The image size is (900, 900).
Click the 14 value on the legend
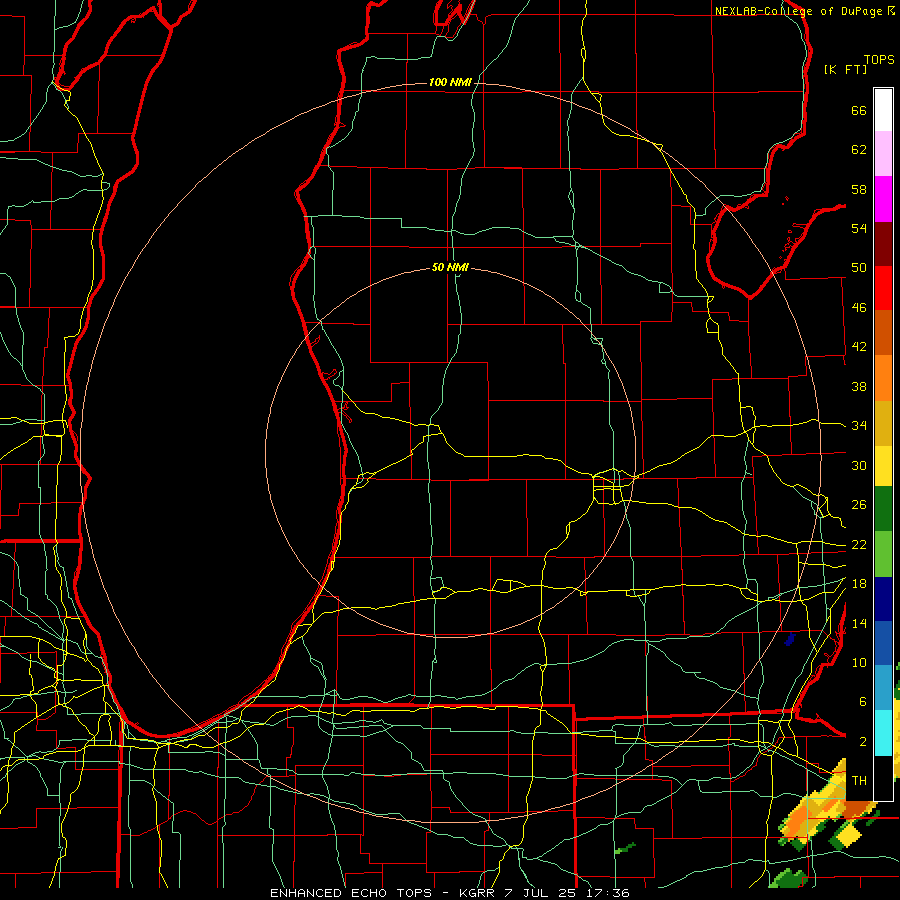tap(859, 623)
